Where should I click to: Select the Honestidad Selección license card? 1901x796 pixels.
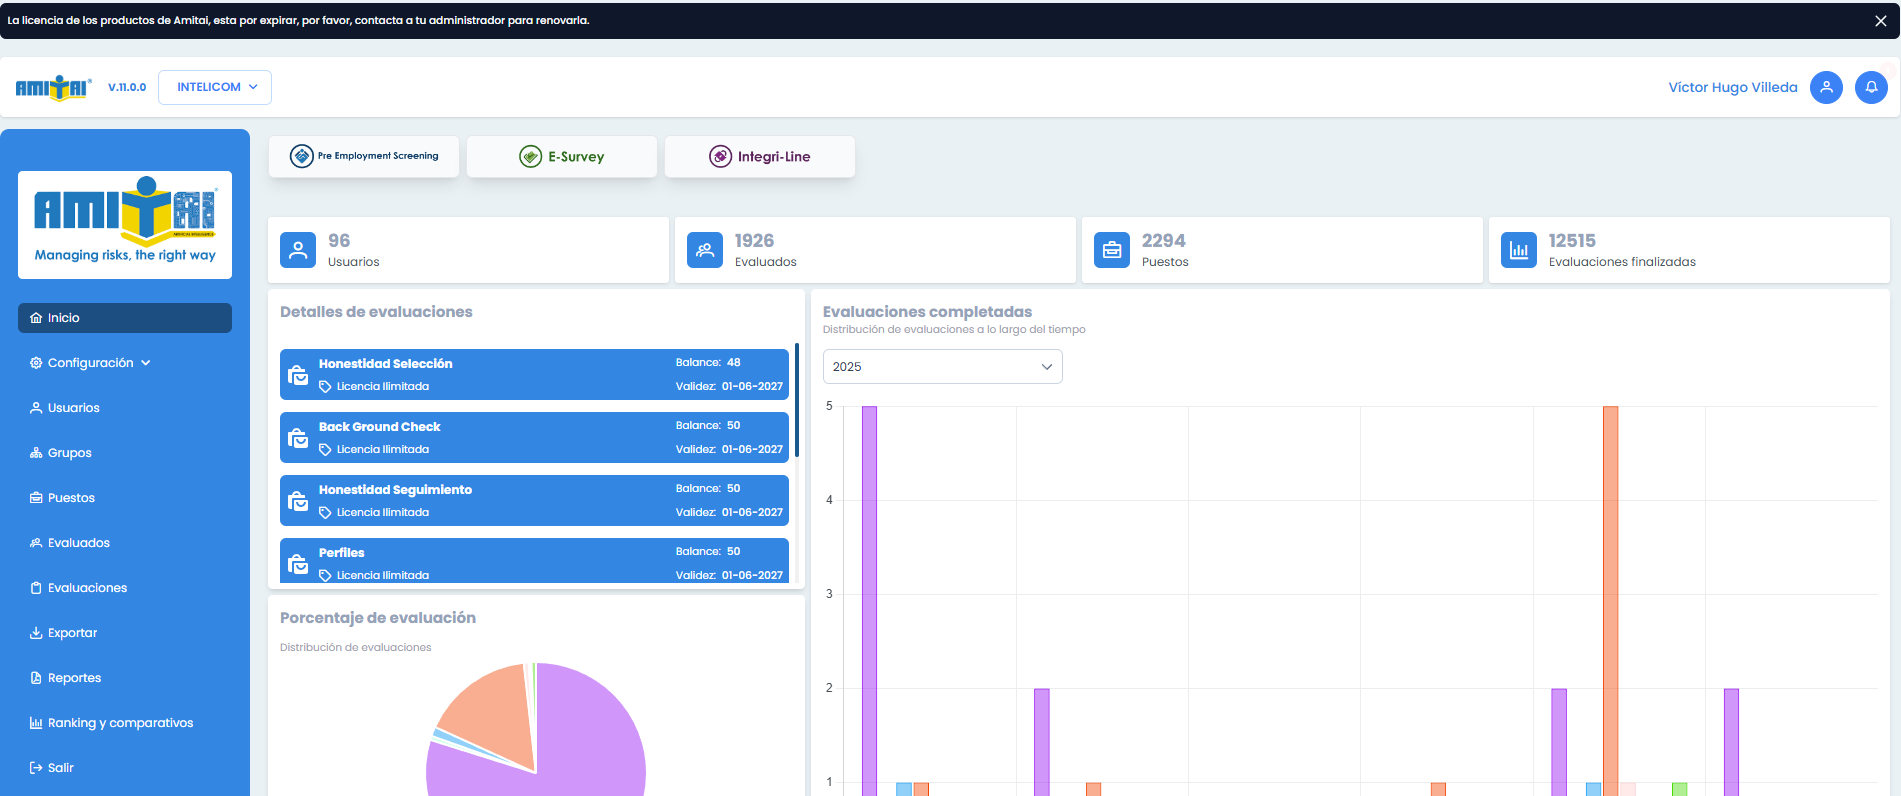click(534, 375)
